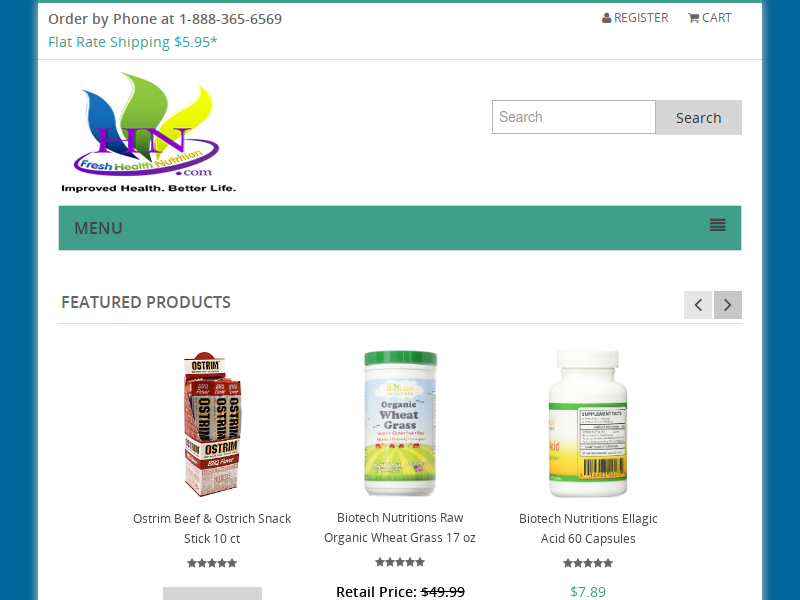Click Wheat Grass star rating
The height and width of the screenshot is (600, 800).
pyautogui.click(x=400, y=562)
